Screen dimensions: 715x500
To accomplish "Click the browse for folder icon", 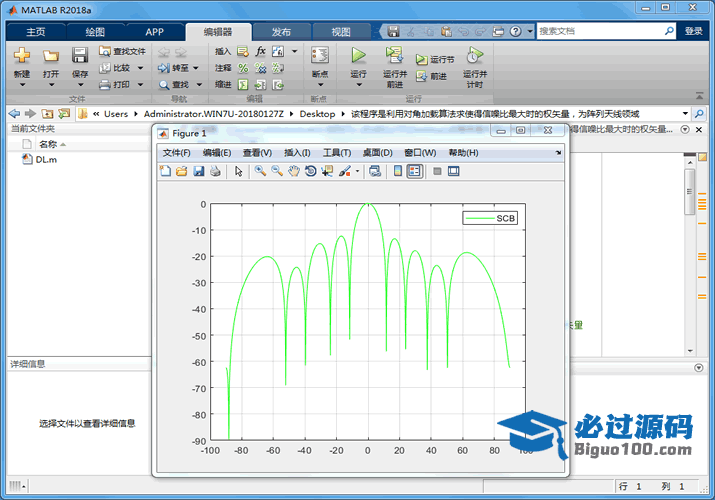I will coord(64,113).
